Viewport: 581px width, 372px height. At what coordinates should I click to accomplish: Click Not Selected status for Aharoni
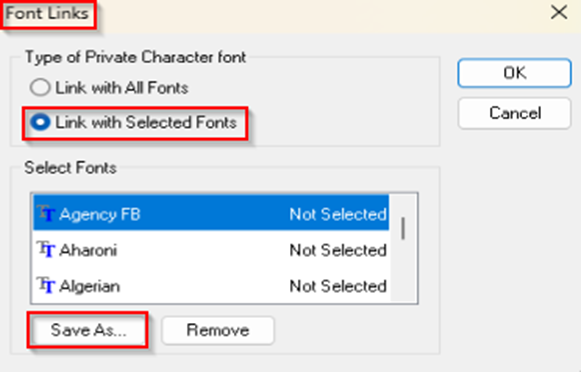point(338,250)
